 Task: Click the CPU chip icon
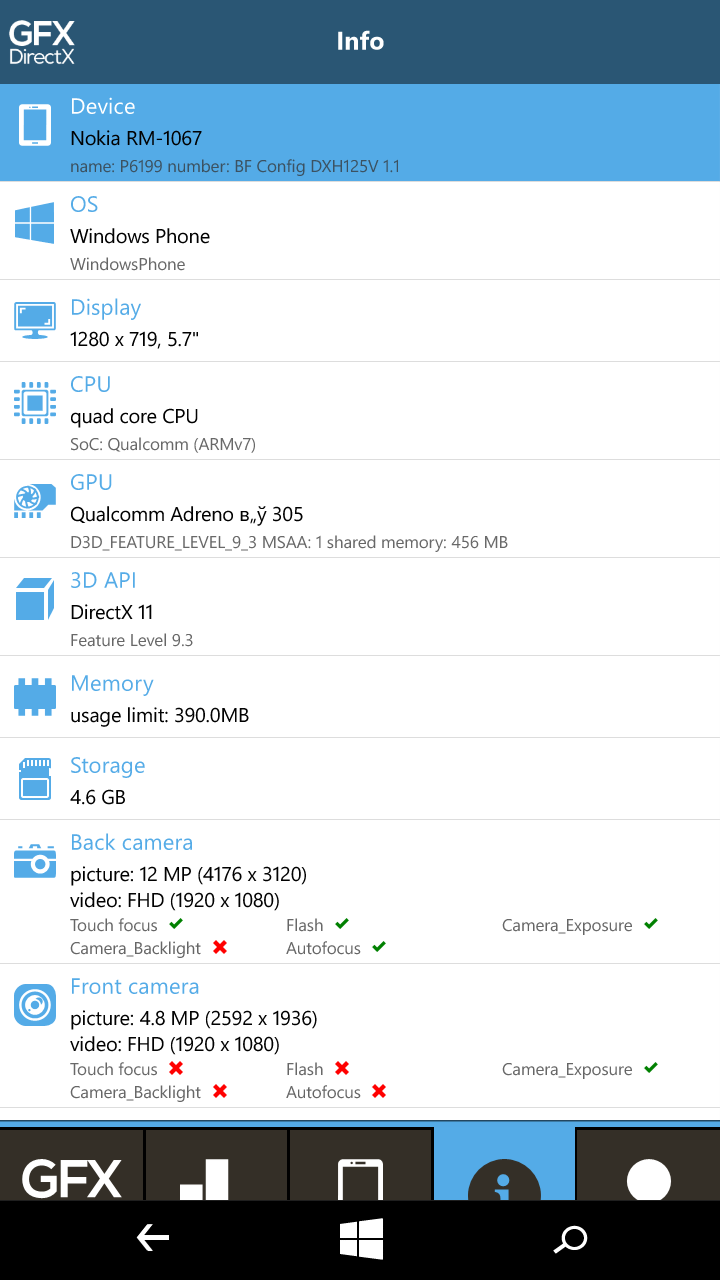click(34, 402)
